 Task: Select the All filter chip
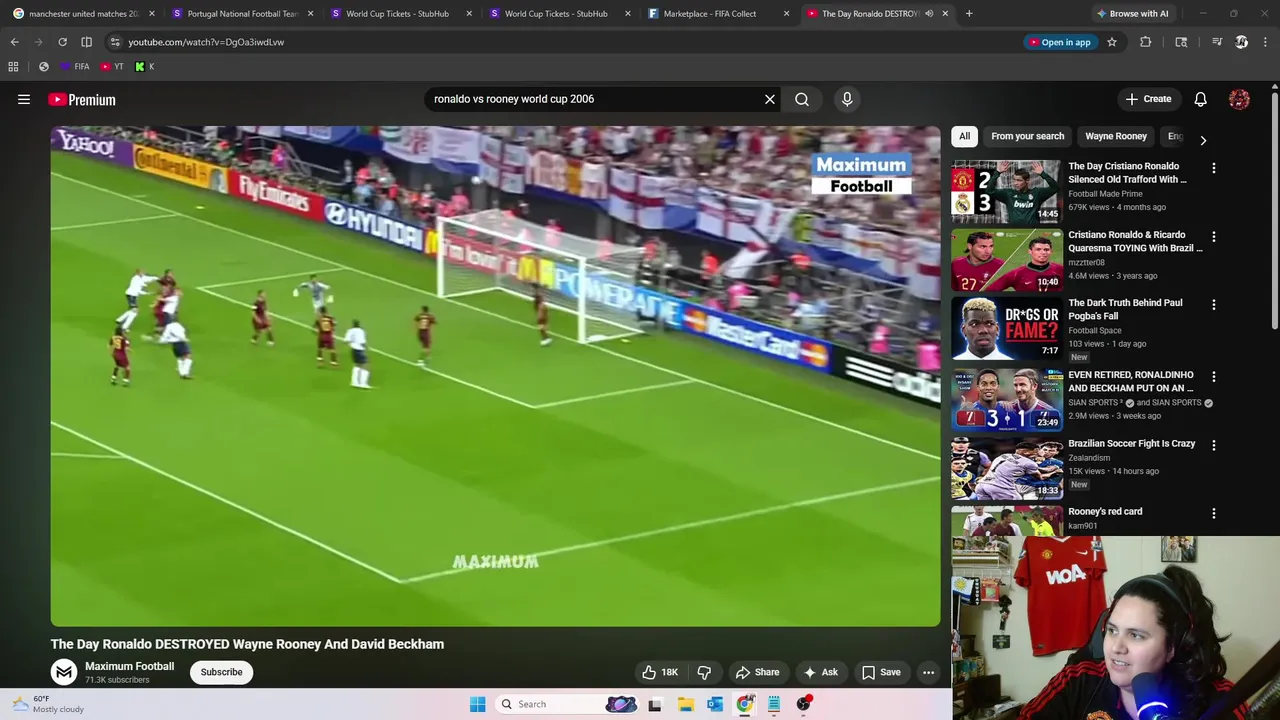click(x=964, y=136)
